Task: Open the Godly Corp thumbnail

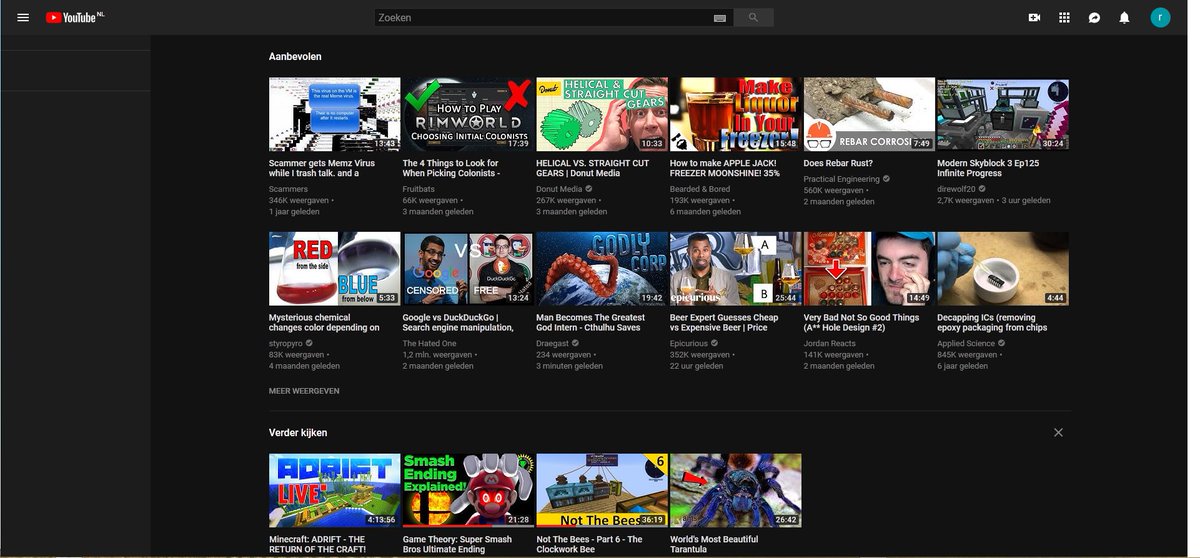Action: 602,268
